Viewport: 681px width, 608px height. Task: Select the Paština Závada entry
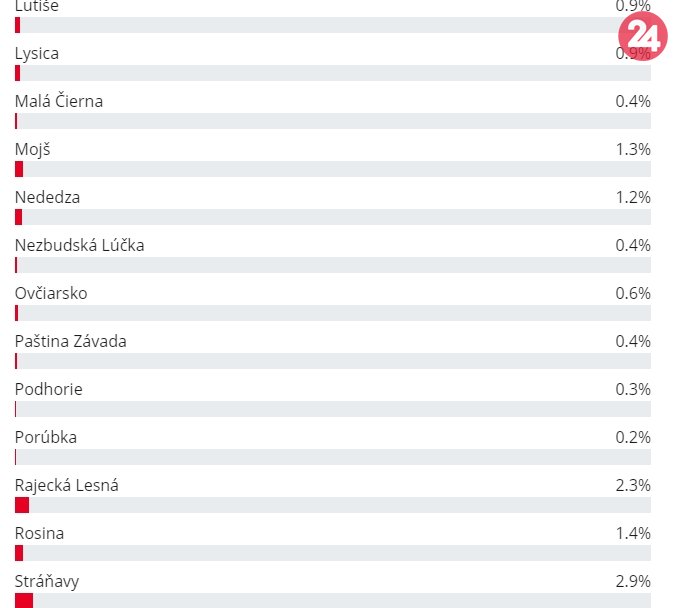click(x=71, y=341)
